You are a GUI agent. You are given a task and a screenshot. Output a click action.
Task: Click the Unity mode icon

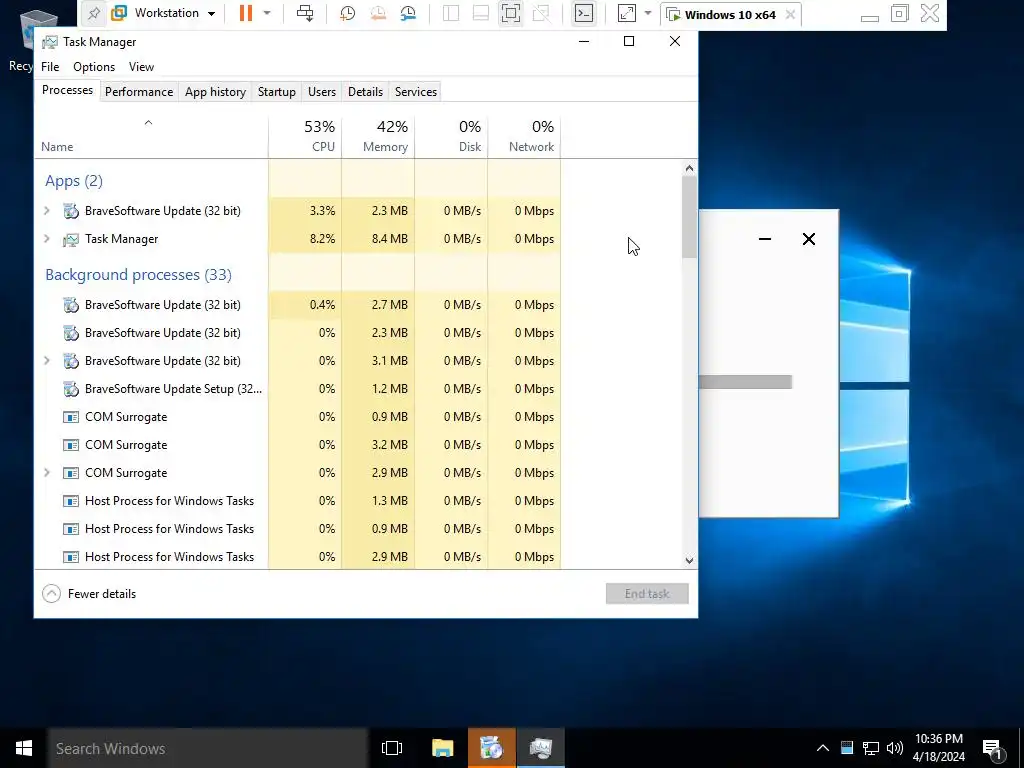541,13
